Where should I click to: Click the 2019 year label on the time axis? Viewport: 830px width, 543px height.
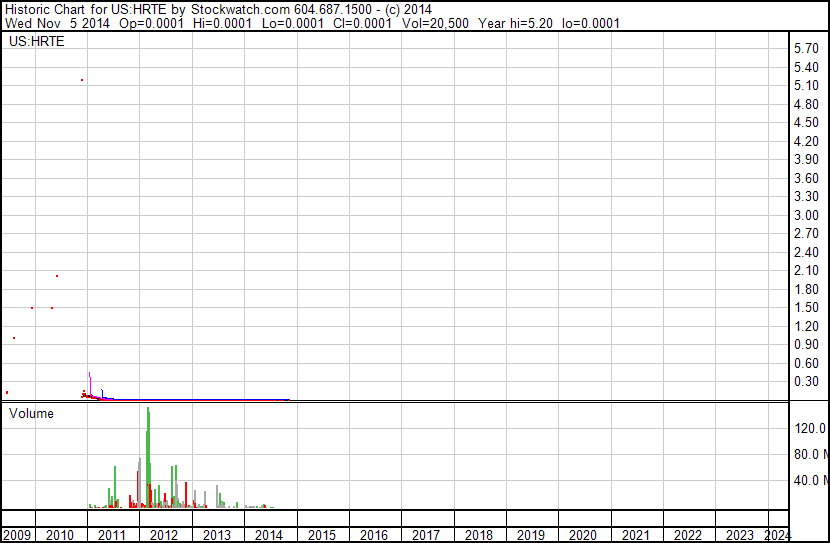(530, 535)
